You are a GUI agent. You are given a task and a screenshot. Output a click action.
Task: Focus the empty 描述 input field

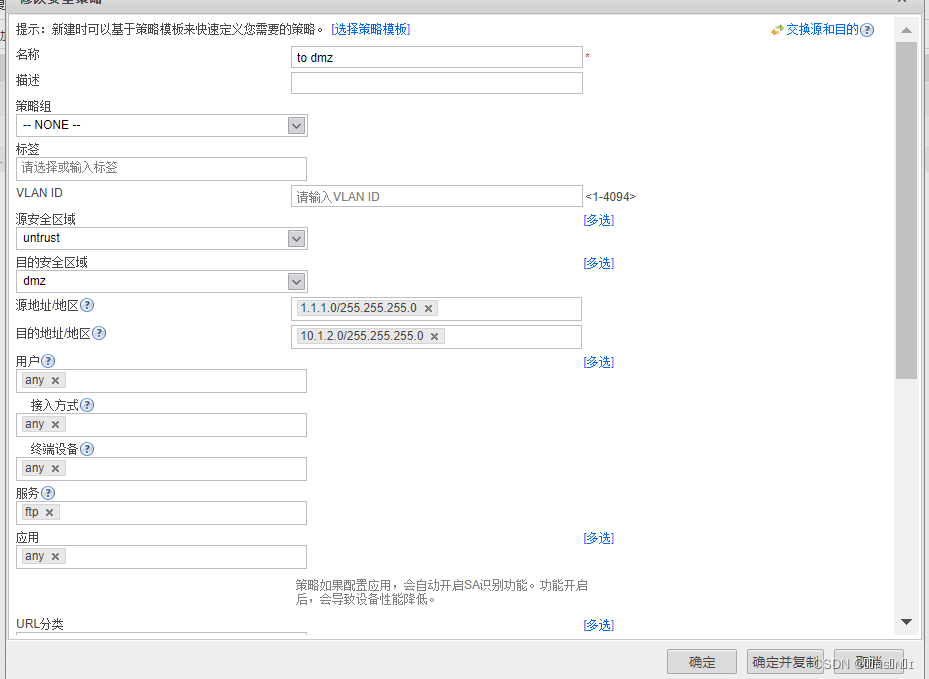pyautogui.click(x=437, y=83)
